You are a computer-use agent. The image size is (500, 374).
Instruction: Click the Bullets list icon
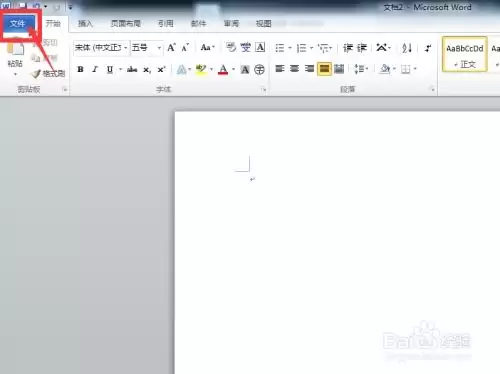coord(280,48)
